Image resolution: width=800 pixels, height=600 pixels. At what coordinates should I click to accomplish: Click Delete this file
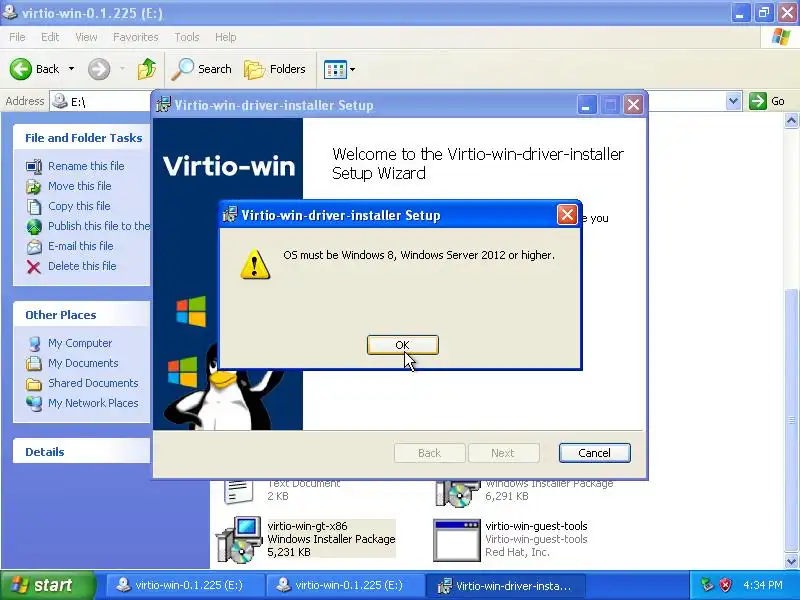82,266
